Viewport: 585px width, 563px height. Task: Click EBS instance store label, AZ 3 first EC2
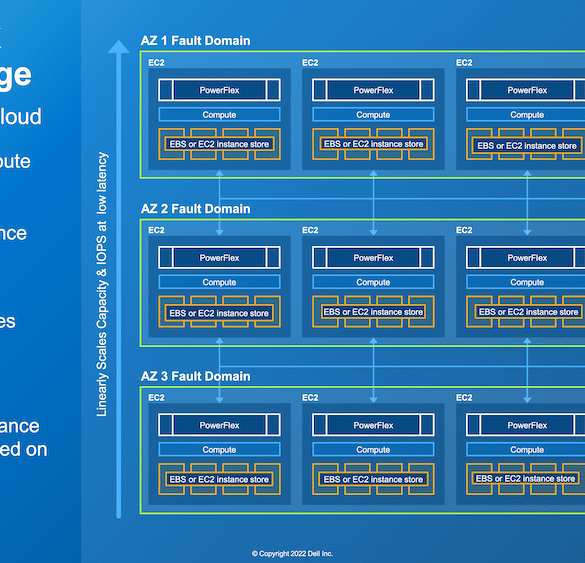tap(219, 479)
